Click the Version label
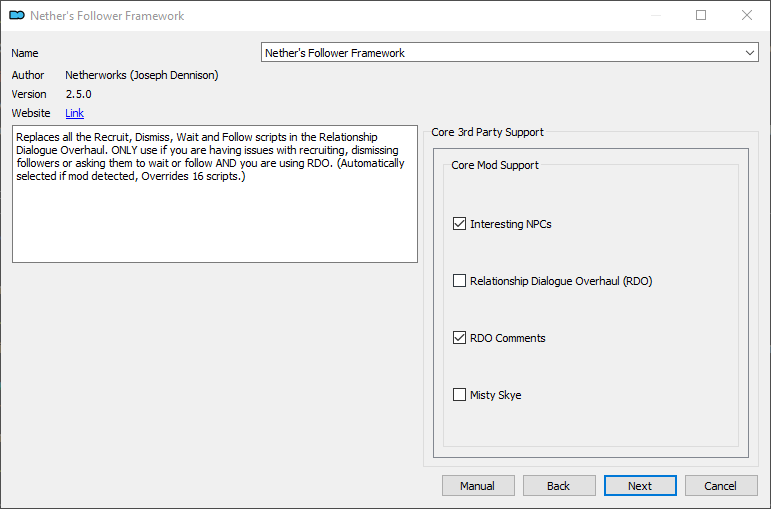The width and height of the screenshot is (771, 509). 29,94
